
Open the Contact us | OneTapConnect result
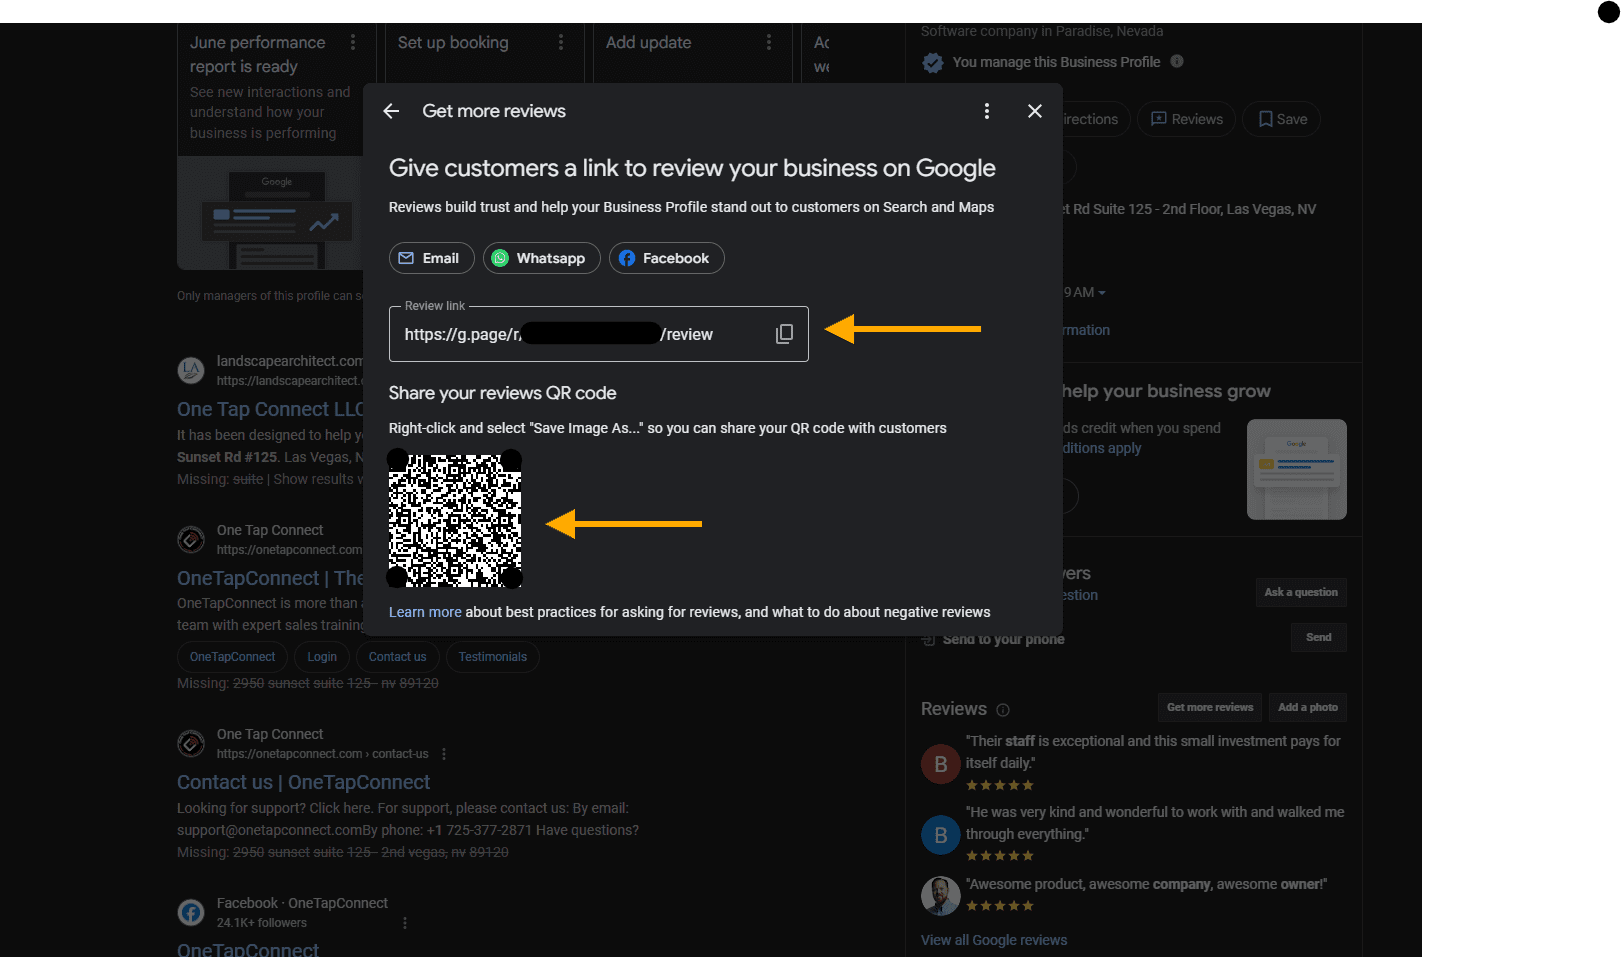tap(303, 782)
